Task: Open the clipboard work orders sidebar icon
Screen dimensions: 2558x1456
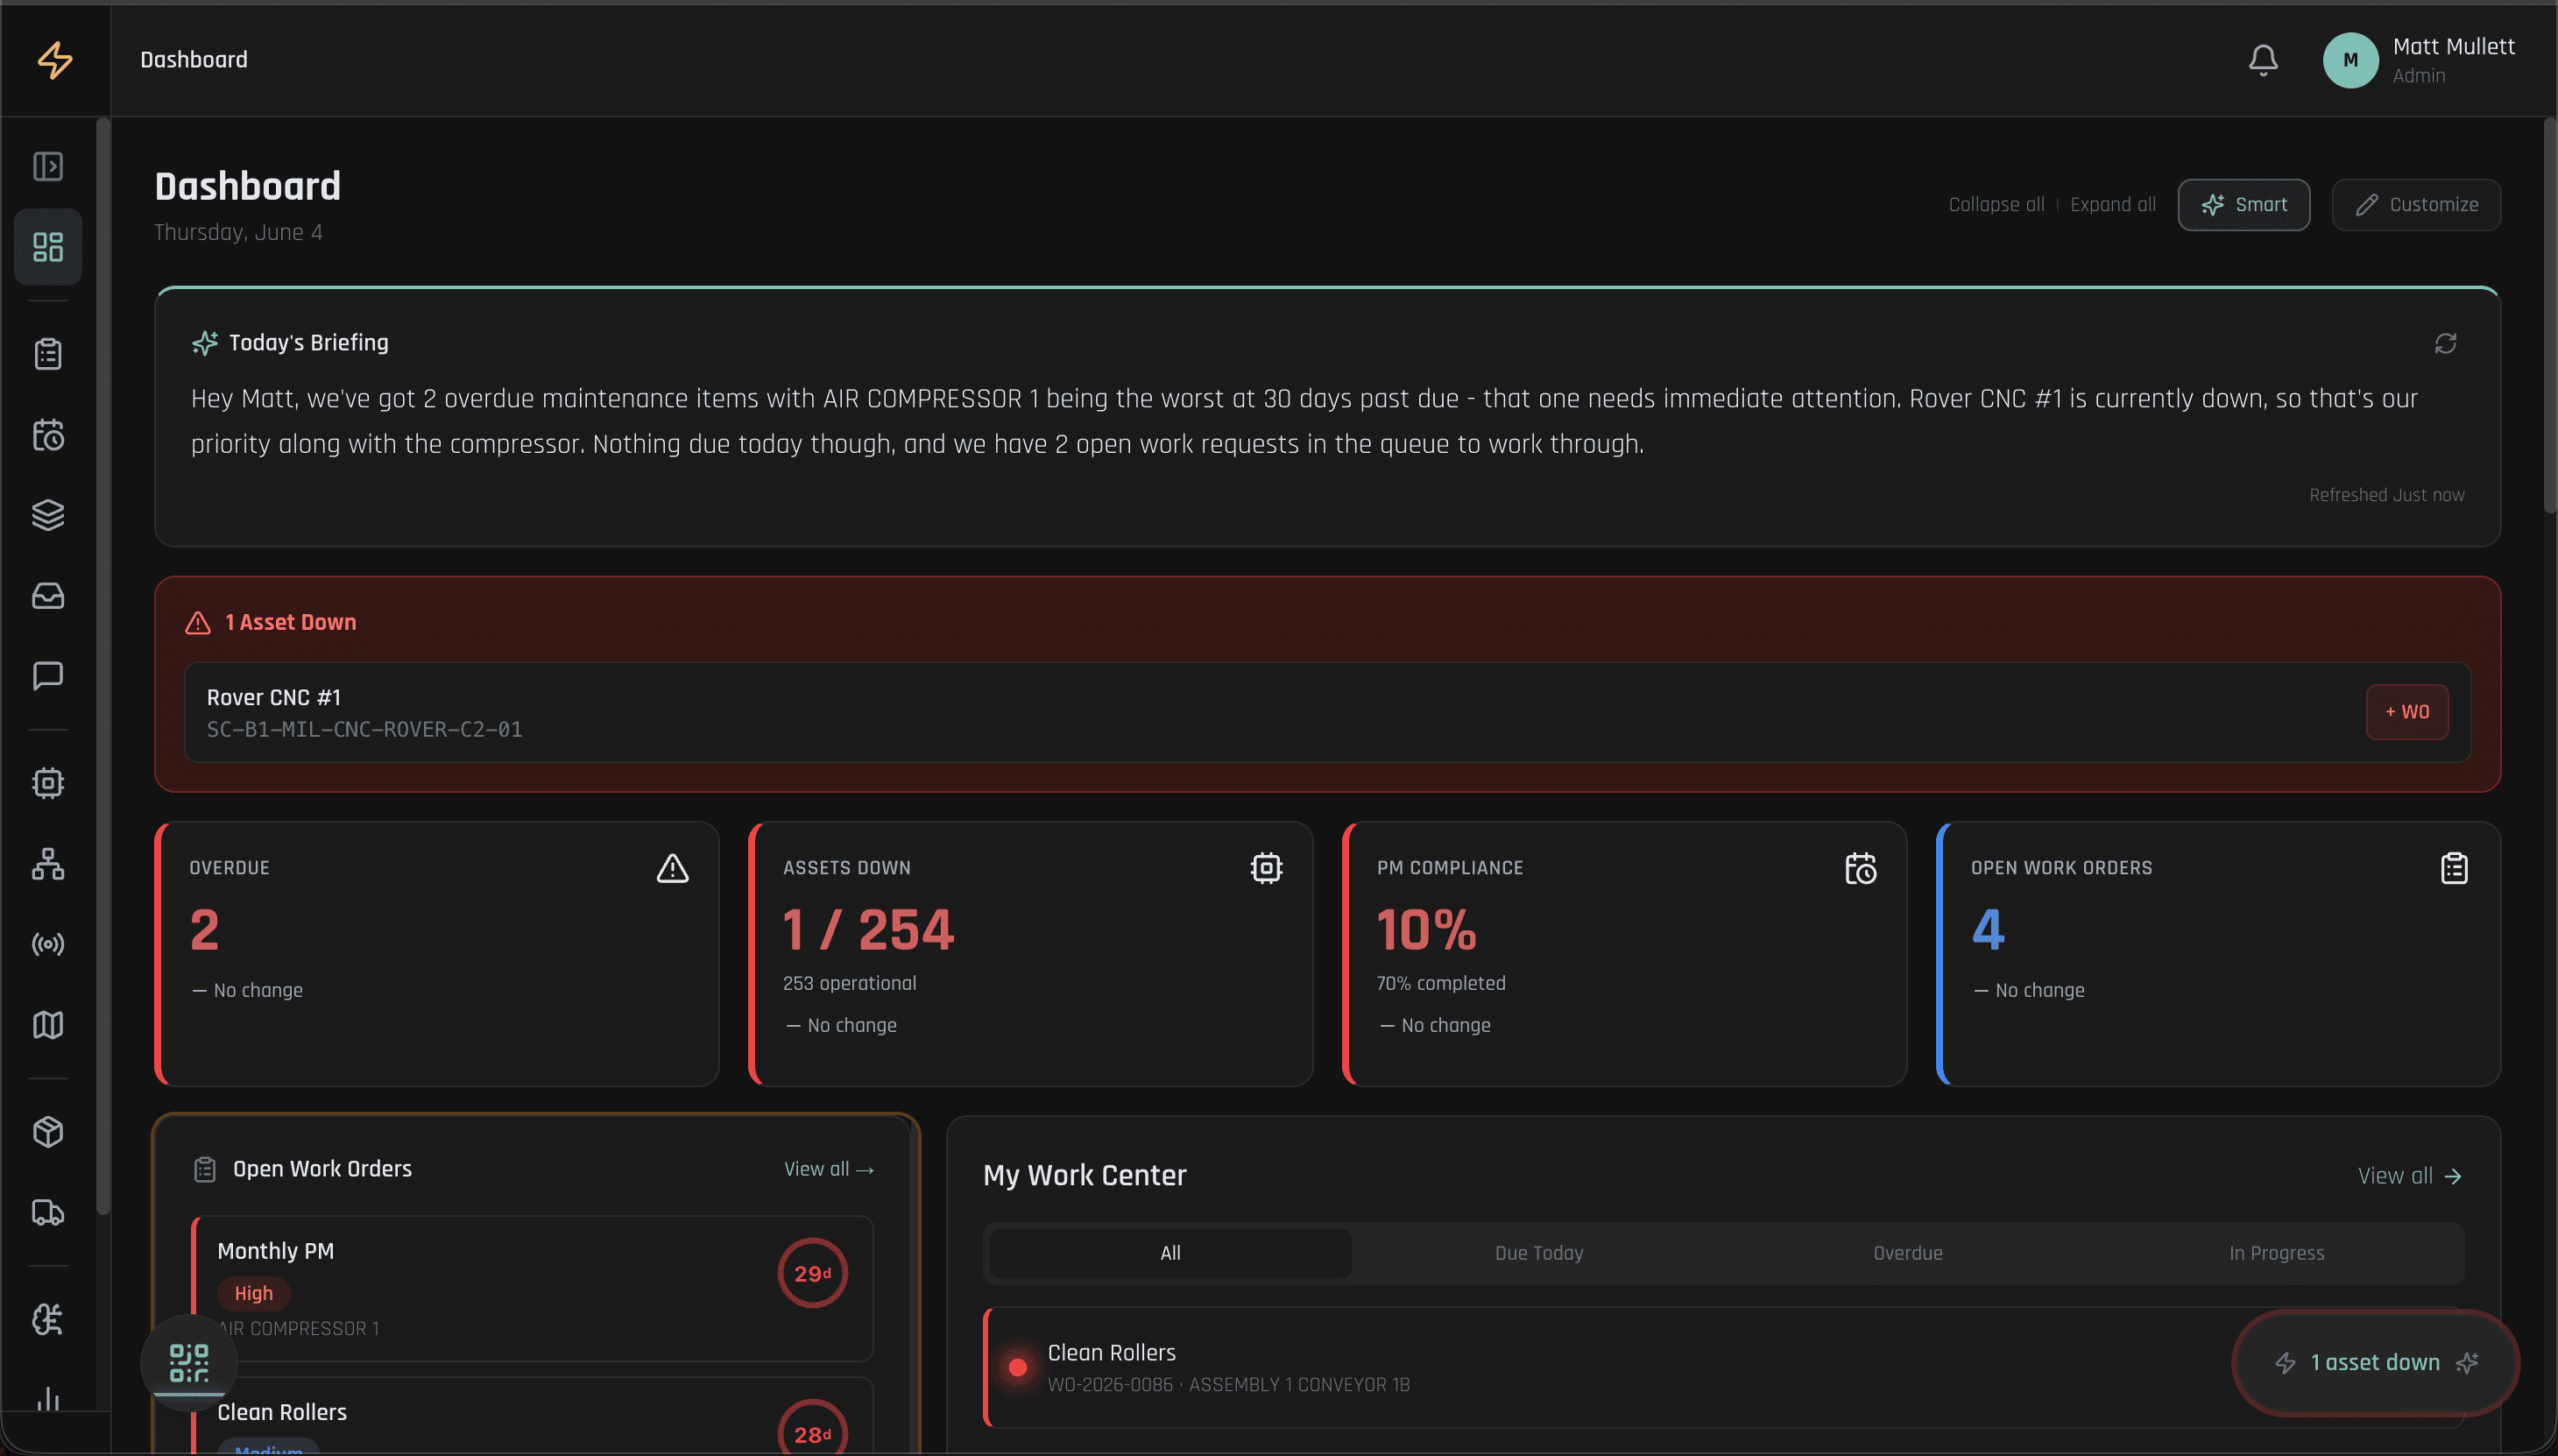Action: pos(48,354)
